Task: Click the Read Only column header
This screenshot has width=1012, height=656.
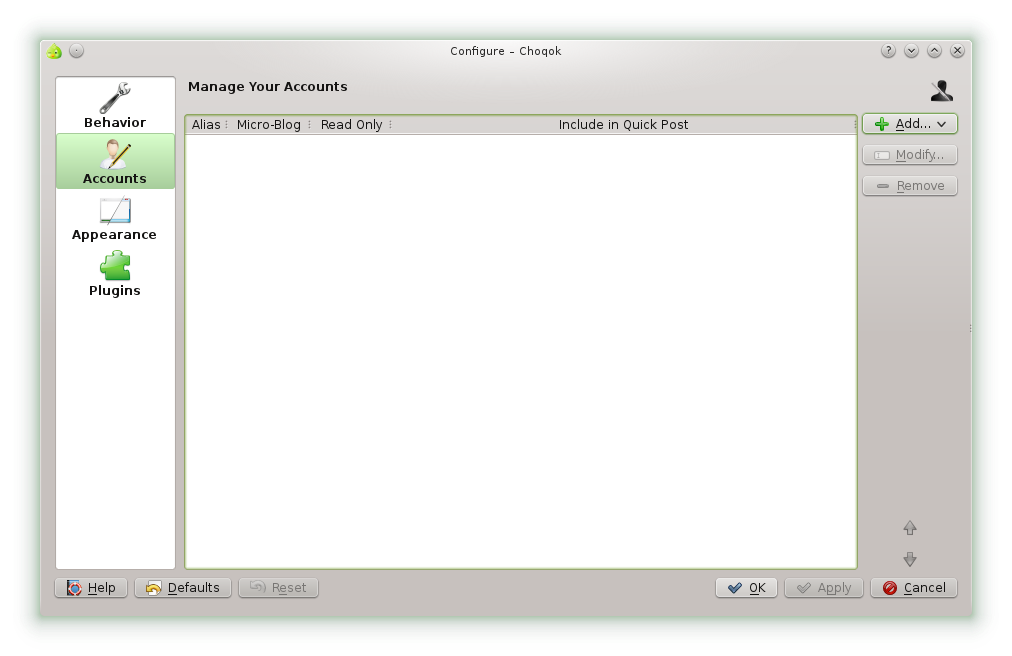Action: click(x=351, y=125)
